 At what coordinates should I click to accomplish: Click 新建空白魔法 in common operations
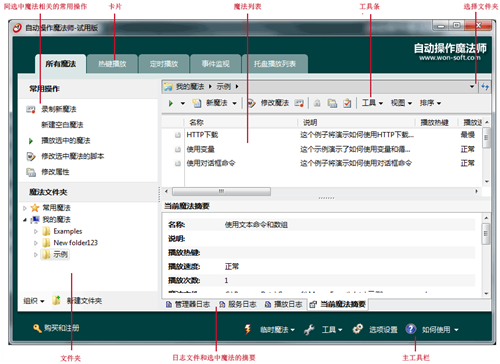pyautogui.click(x=62, y=125)
